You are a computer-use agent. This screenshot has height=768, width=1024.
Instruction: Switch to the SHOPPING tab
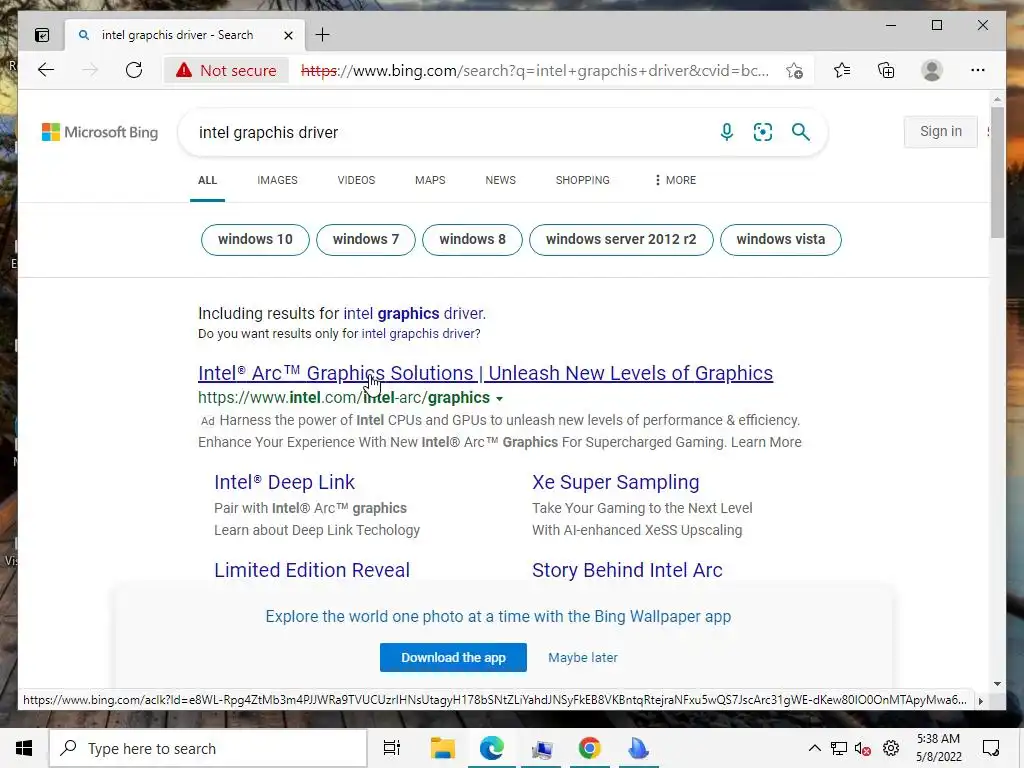tap(583, 180)
